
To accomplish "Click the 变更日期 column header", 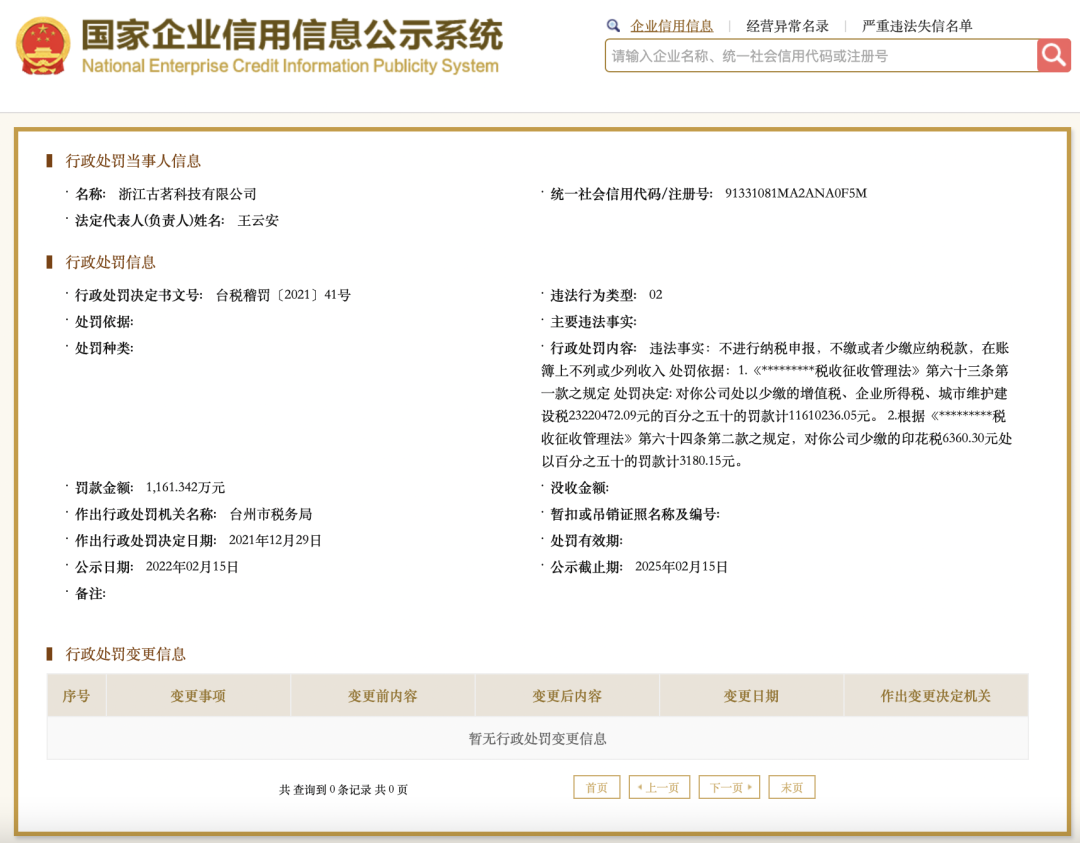I will tap(751, 696).
